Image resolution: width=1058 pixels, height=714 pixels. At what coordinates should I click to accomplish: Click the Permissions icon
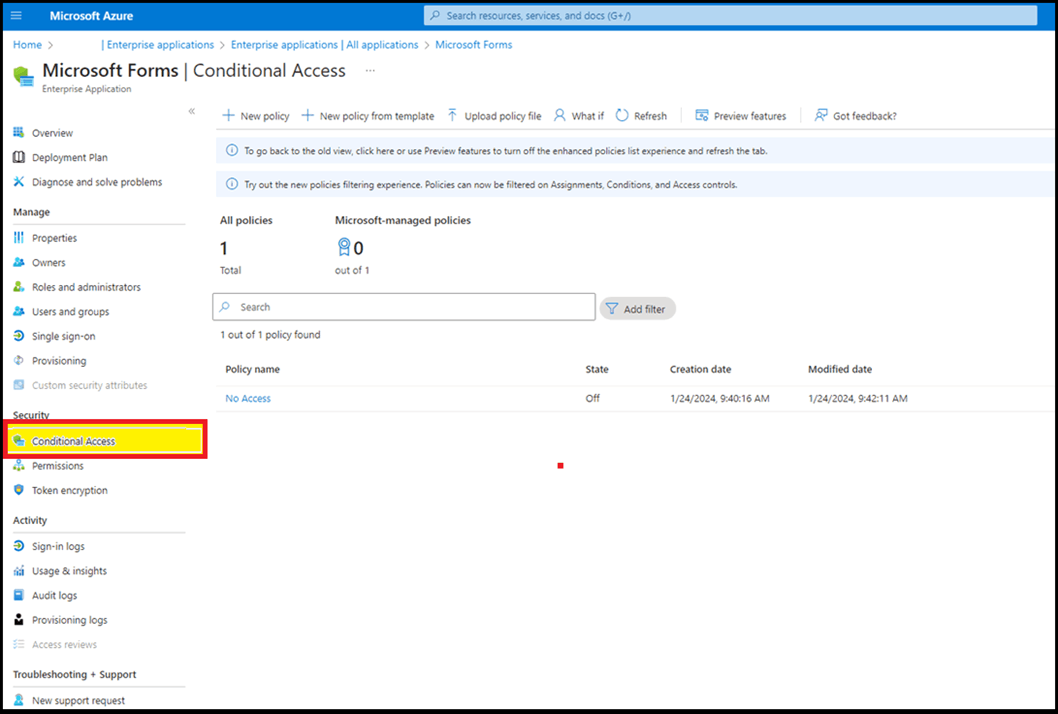pos(19,466)
